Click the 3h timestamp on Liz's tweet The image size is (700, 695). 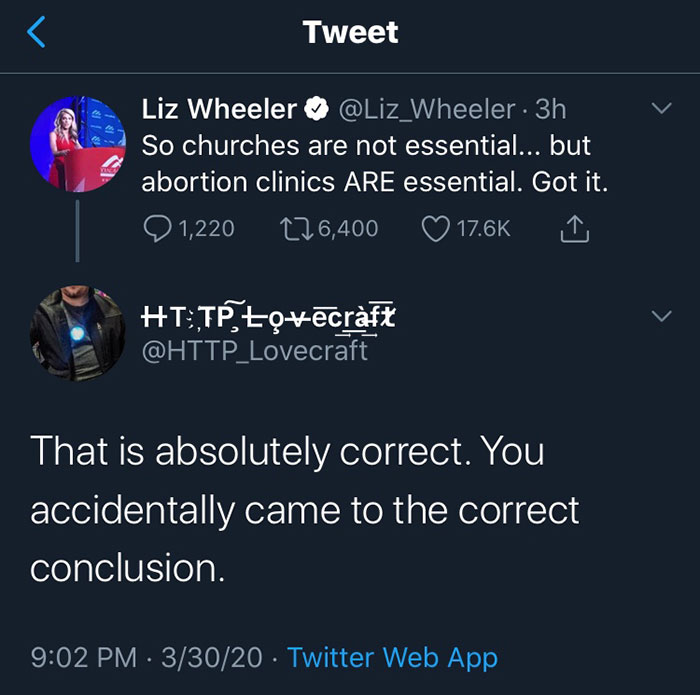[551, 109]
